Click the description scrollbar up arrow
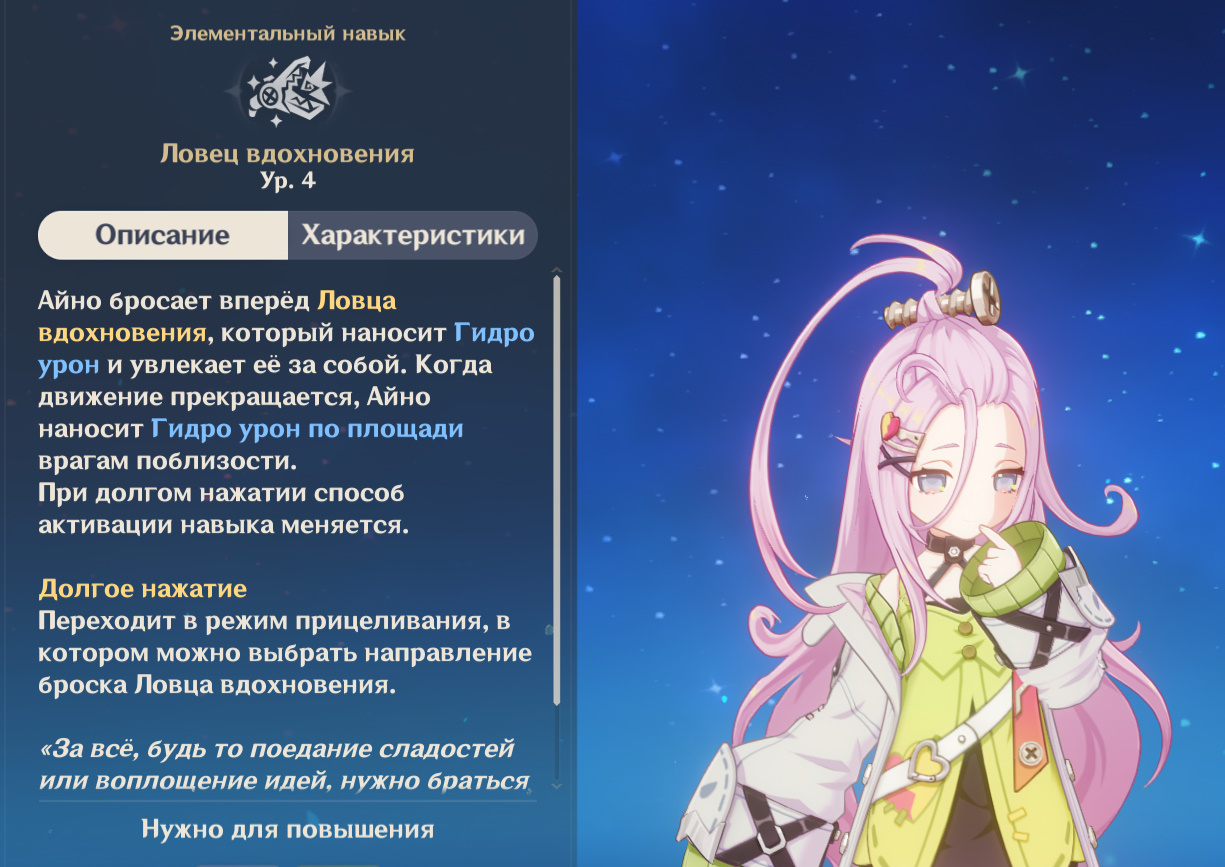The height and width of the screenshot is (867, 1225). [x=556, y=270]
